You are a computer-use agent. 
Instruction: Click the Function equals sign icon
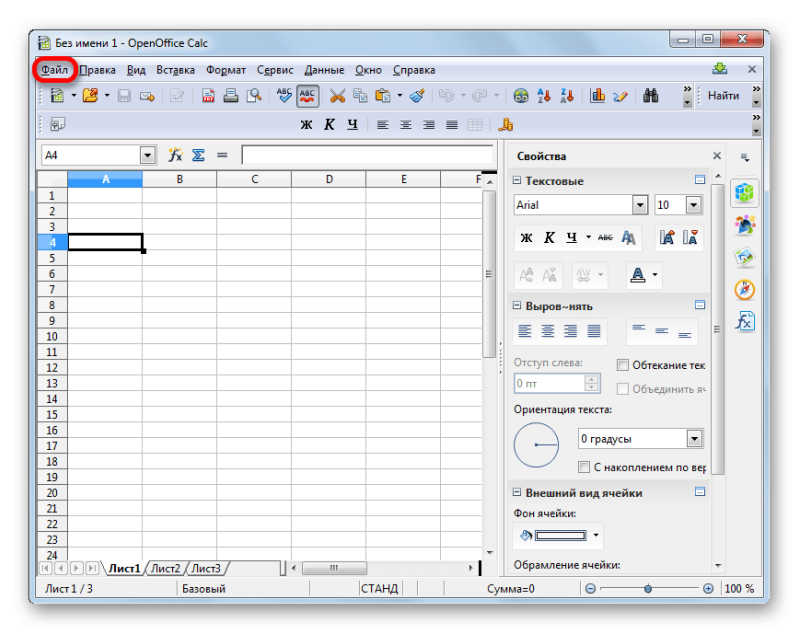tap(222, 155)
